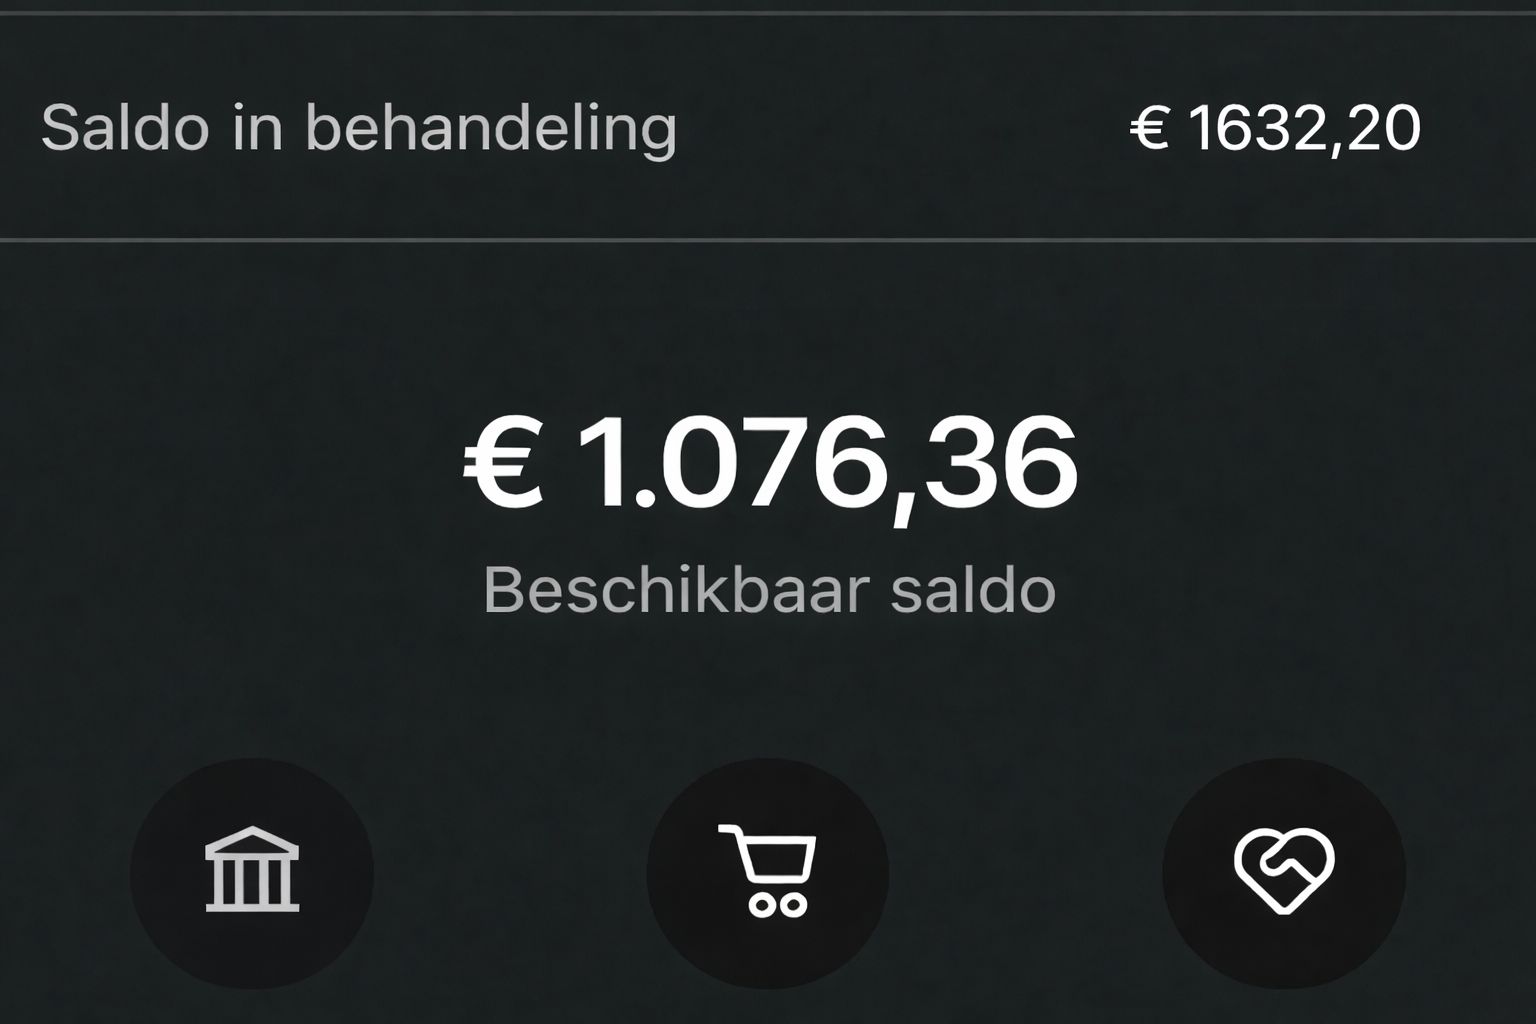The height and width of the screenshot is (1024, 1536).
Task: Go shopping via the cart icon
Action: tap(768, 872)
